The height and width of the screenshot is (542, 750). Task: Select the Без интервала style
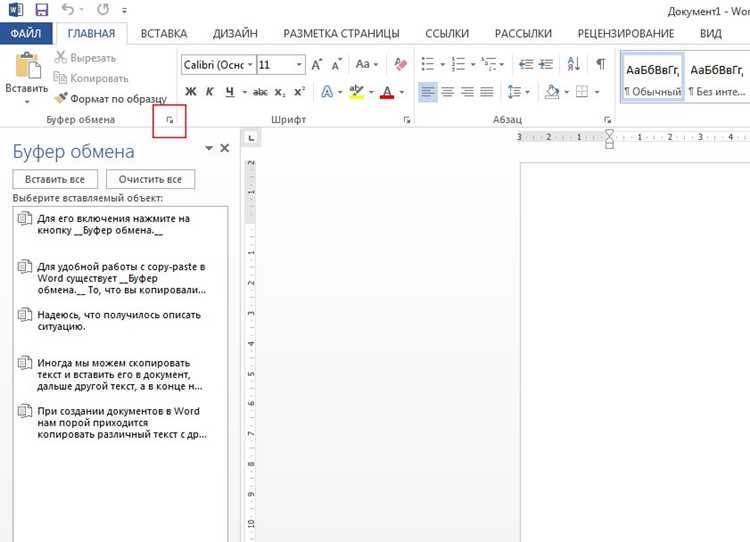tap(717, 77)
